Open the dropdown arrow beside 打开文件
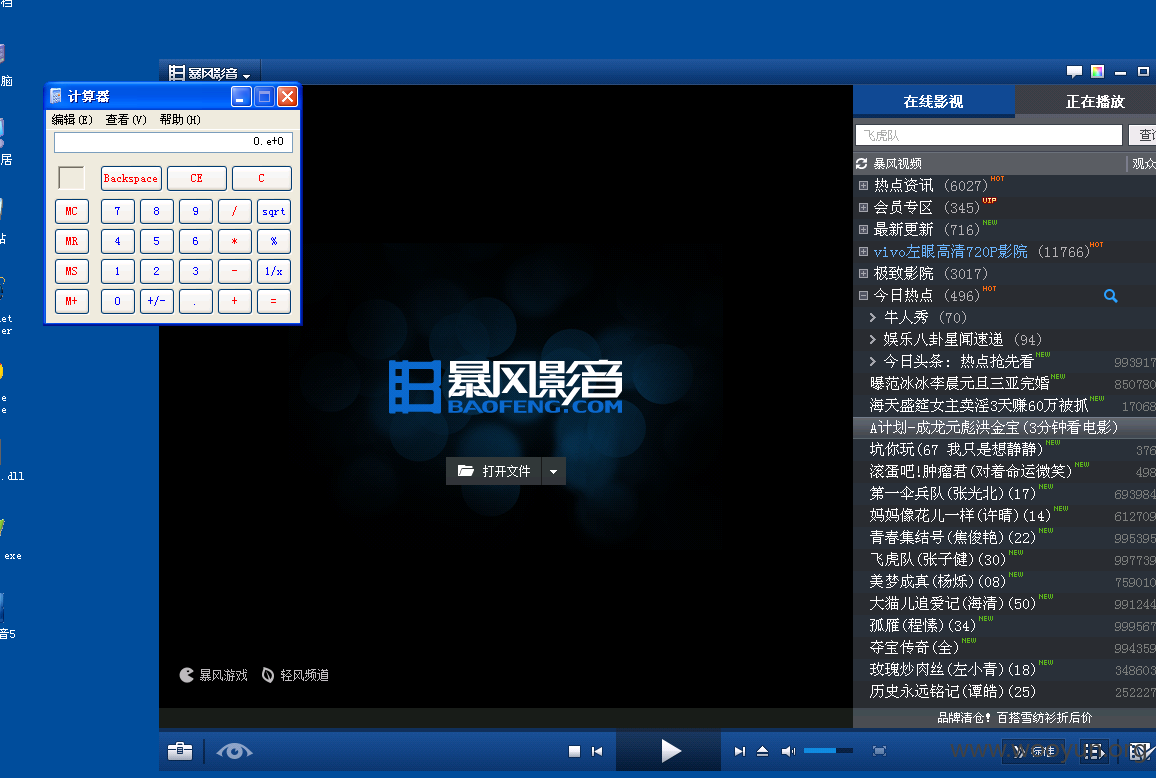Viewport: 1156px width, 778px height. point(554,471)
